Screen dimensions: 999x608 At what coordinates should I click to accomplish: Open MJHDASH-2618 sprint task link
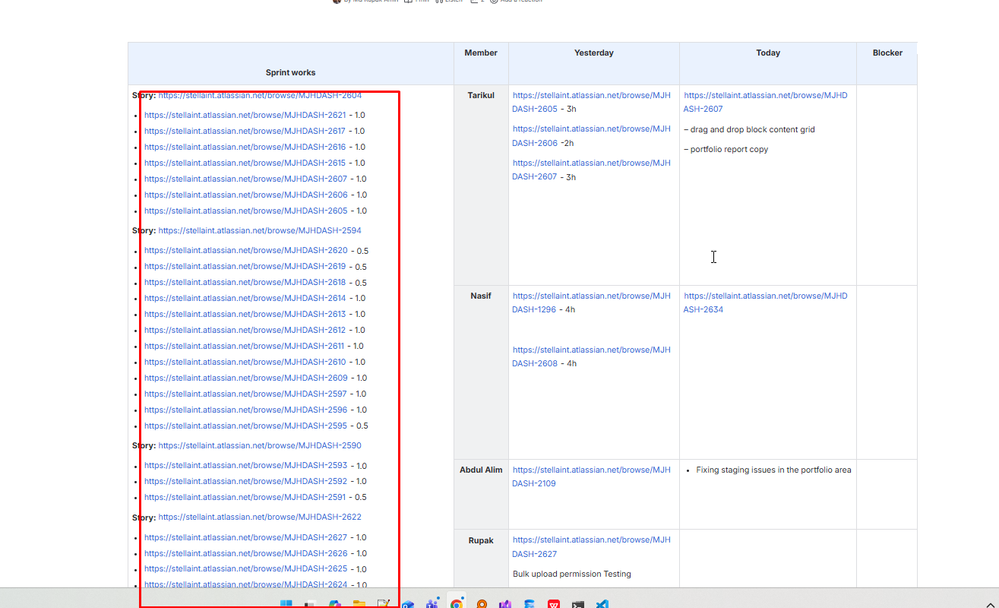[245, 282]
